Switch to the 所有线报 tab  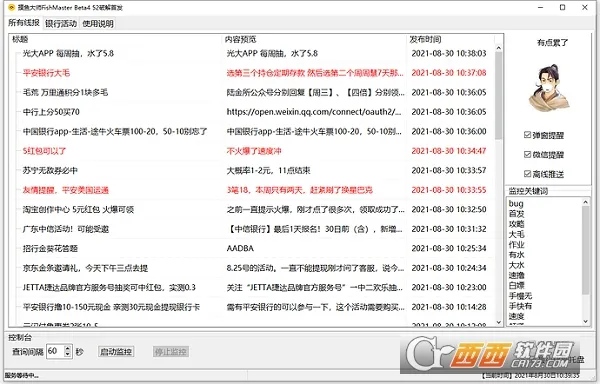tap(24, 23)
